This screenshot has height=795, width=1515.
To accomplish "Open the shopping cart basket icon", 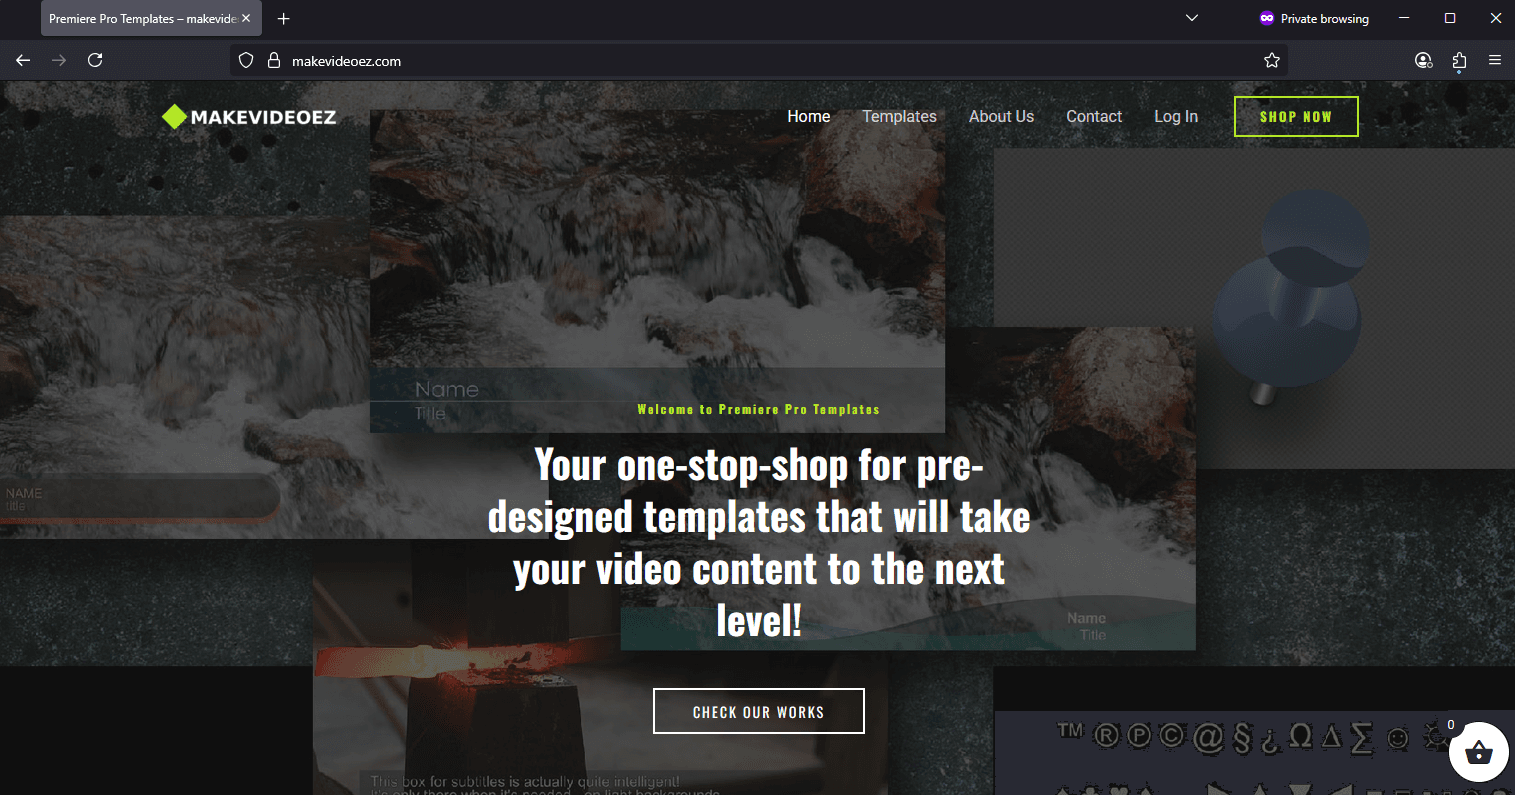I will click(x=1478, y=754).
